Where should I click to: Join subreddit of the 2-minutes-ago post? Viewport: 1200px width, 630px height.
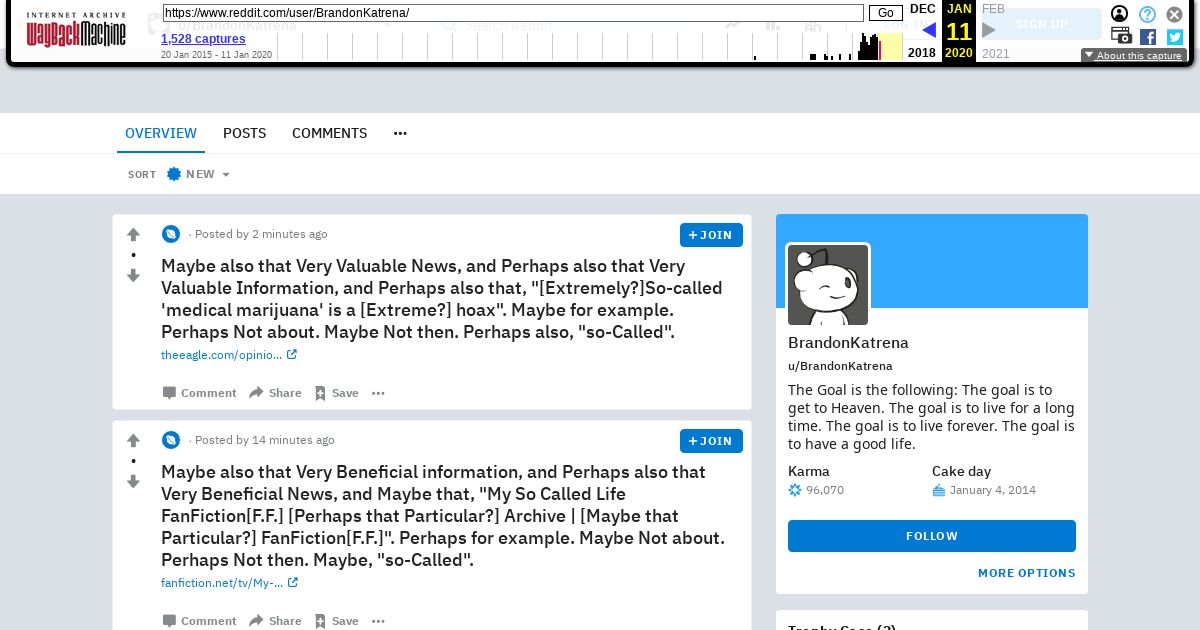(x=711, y=235)
